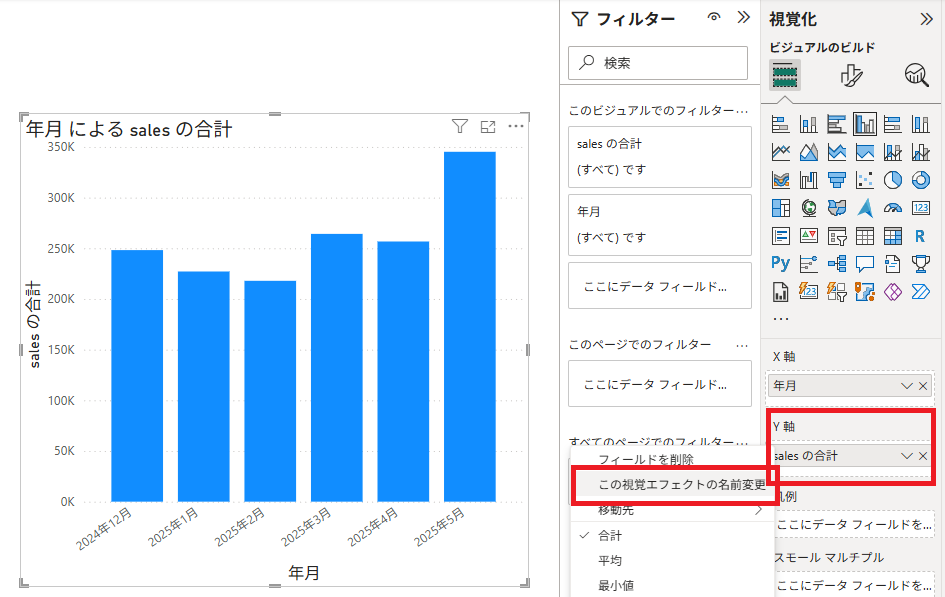This screenshot has height=597, width=945.
Task: Select the slicer visual
Action: click(x=837, y=236)
